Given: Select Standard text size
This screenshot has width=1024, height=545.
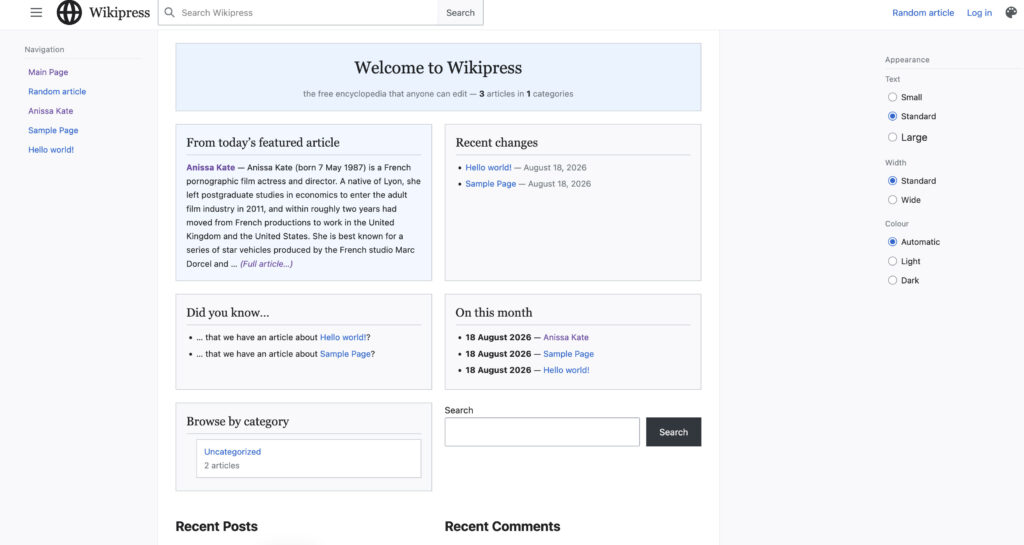Looking at the screenshot, I should click(892, 116).
